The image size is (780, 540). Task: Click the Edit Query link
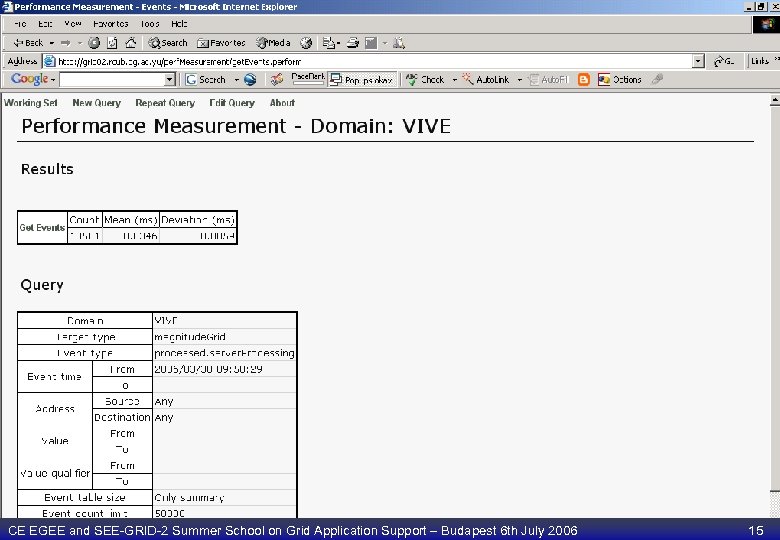pos(232,103)
